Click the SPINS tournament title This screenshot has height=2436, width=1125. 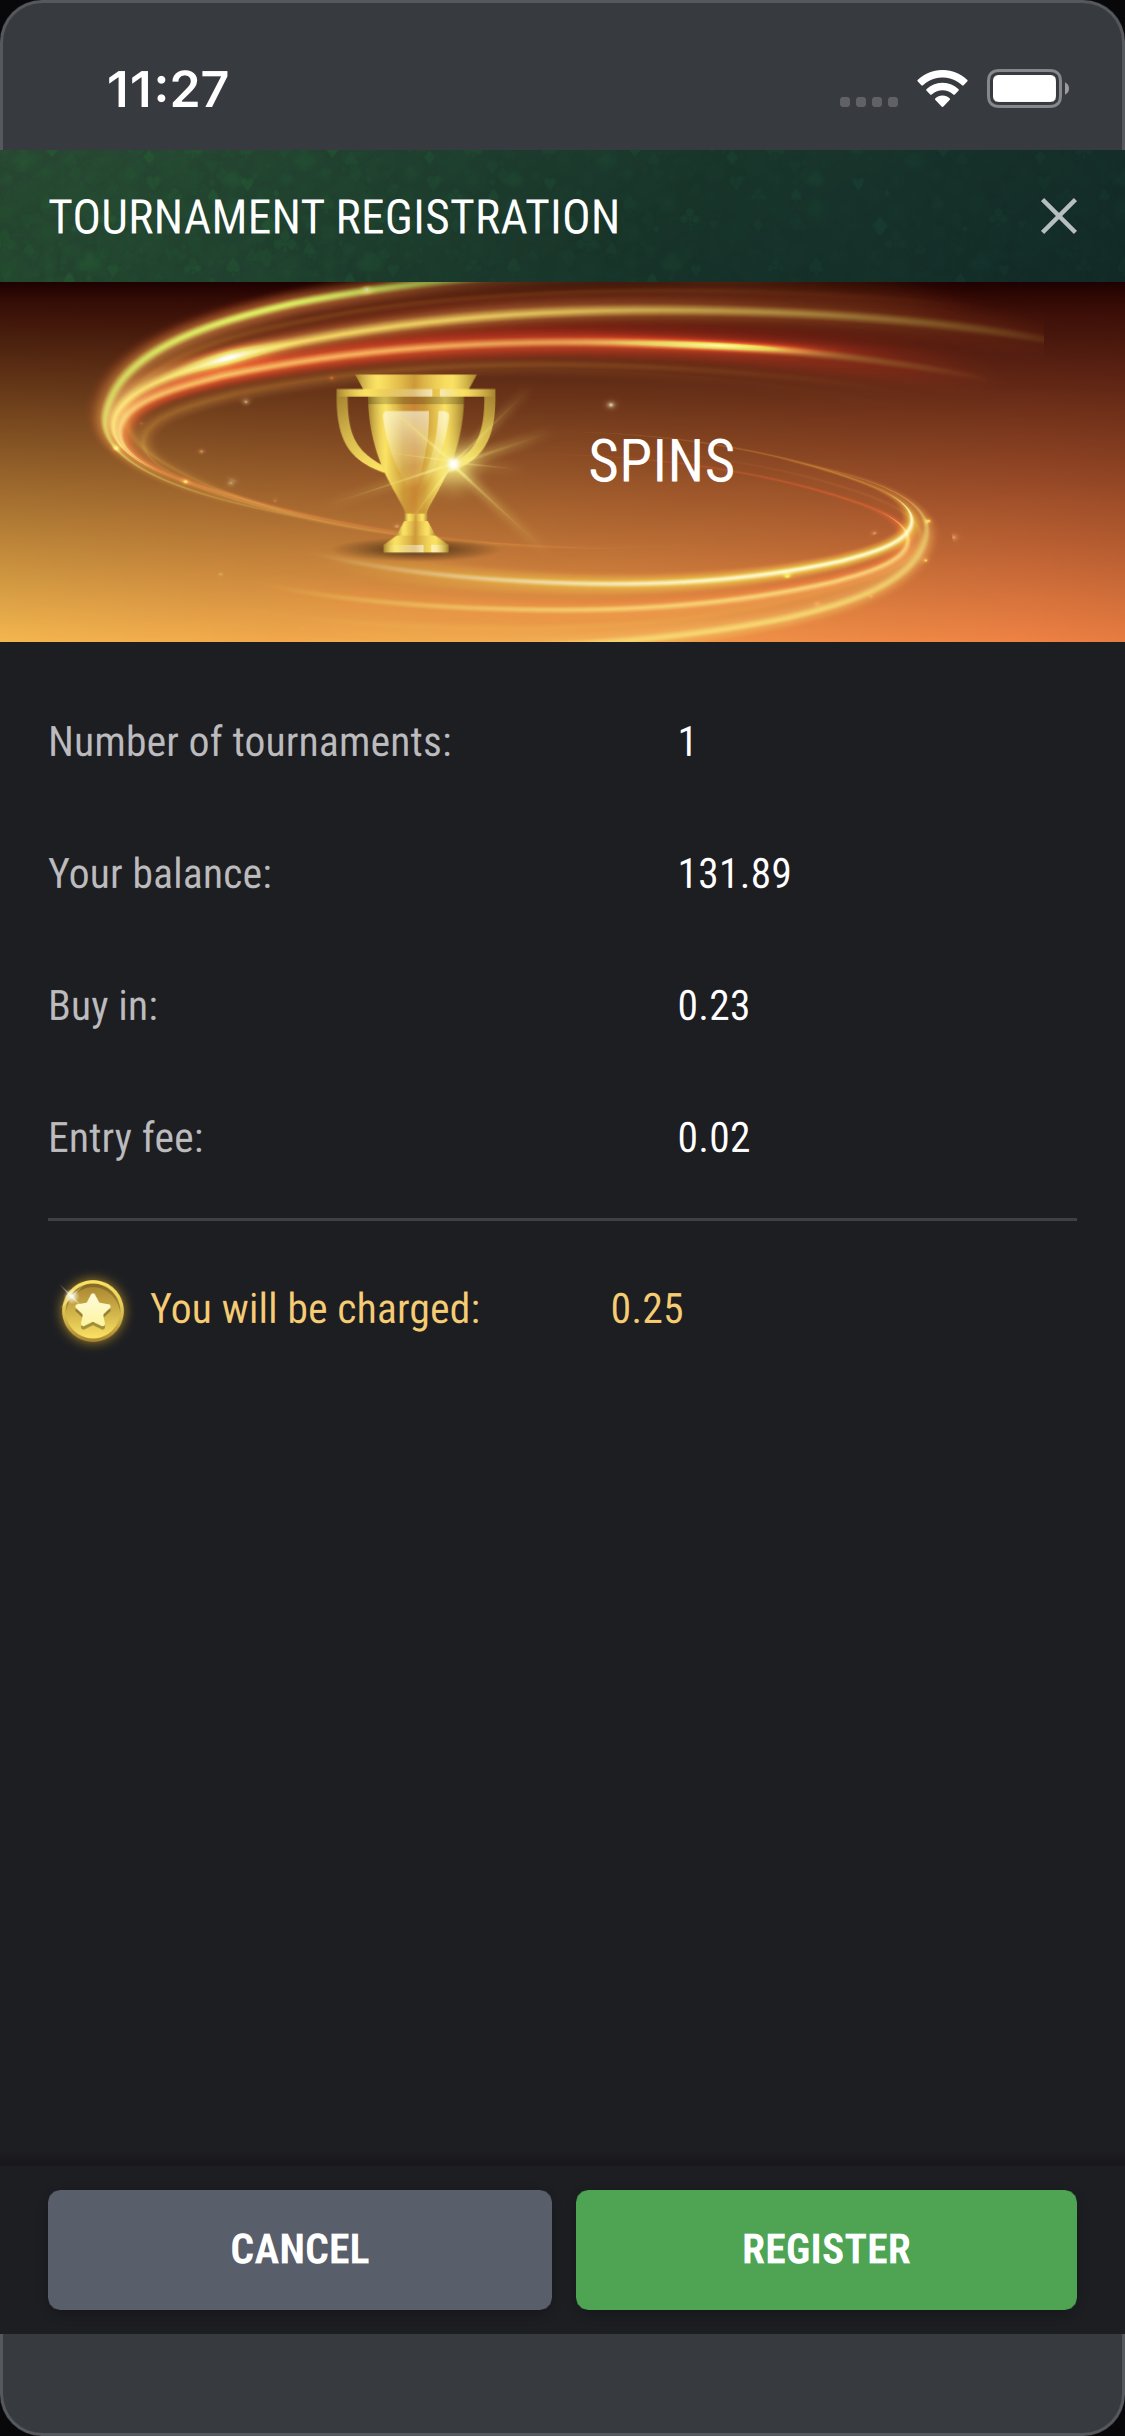coord(661,461)
